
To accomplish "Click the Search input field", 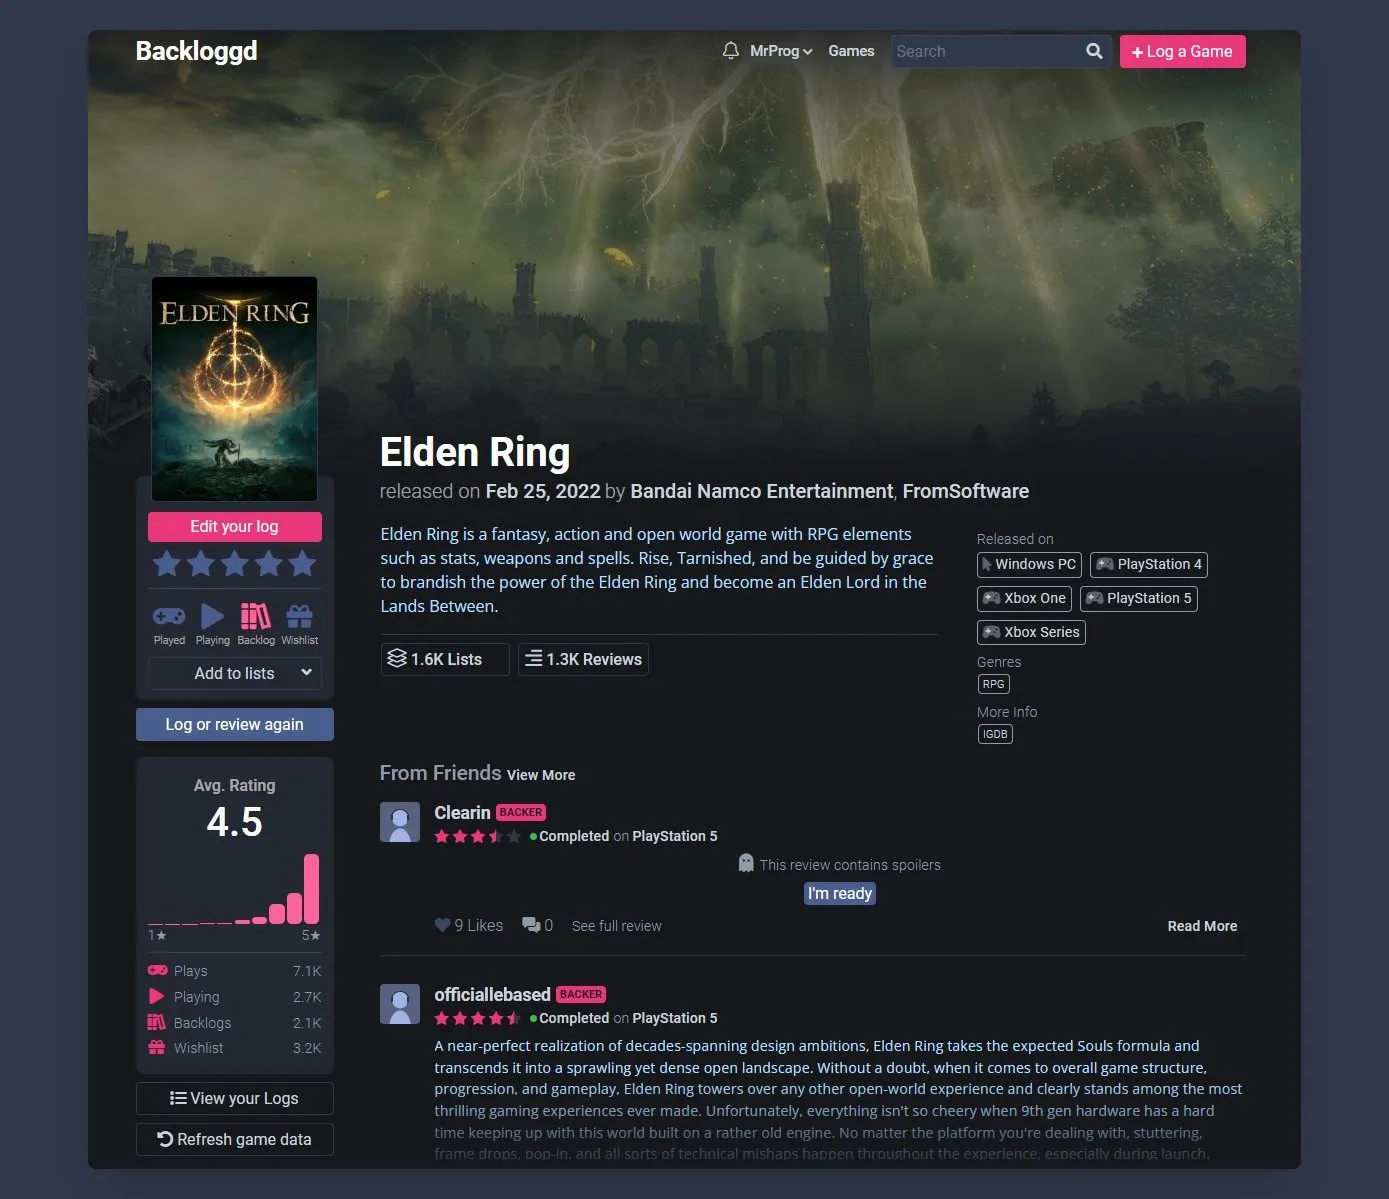I will [x=986, y=51].
